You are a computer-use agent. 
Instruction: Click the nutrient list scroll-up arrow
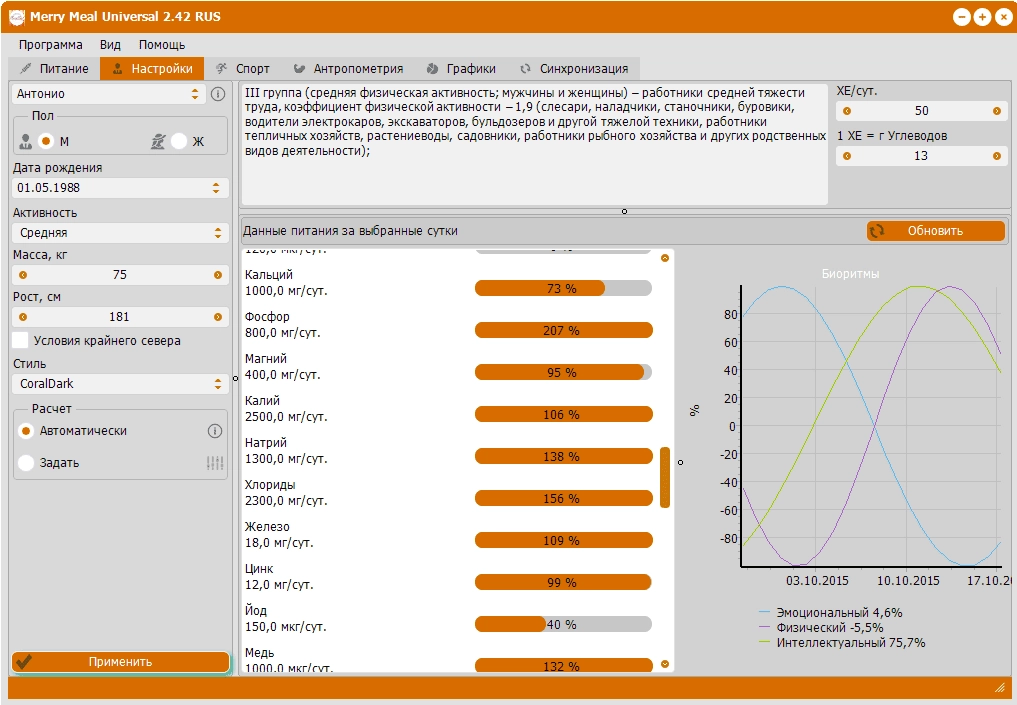coord(665,258)
